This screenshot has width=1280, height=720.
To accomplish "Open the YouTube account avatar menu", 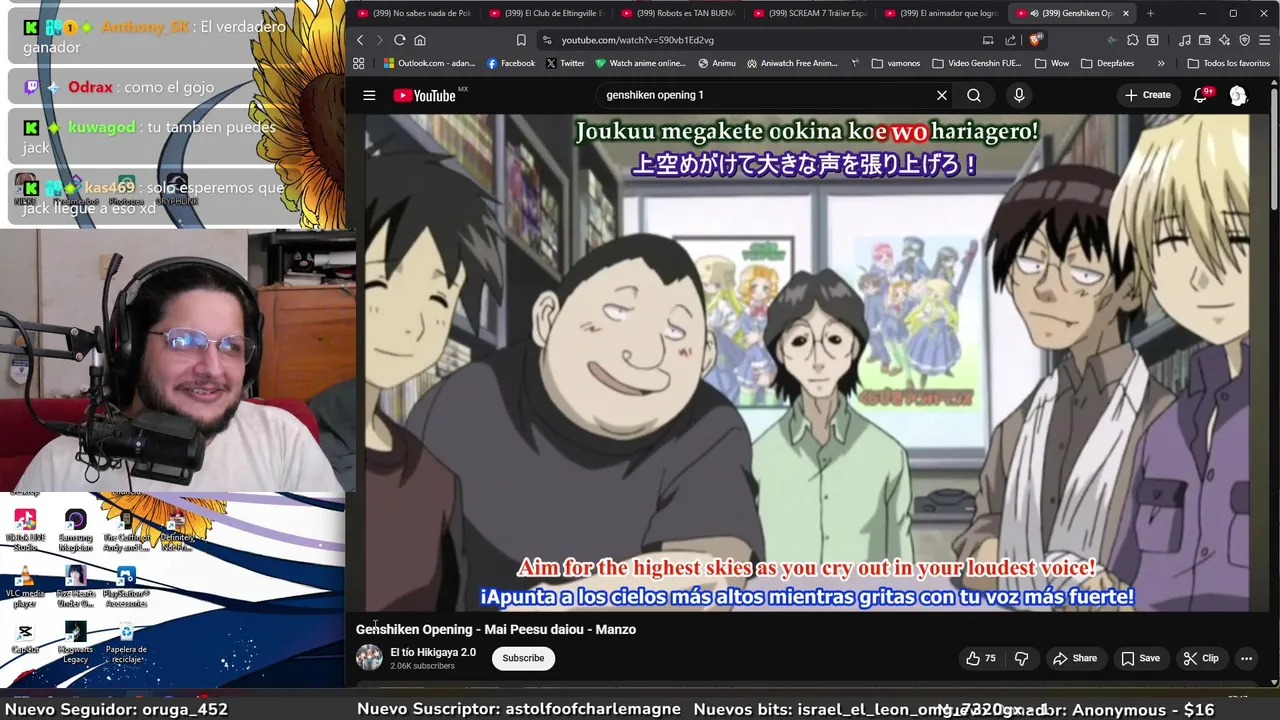I will [x=1238, y=95].
